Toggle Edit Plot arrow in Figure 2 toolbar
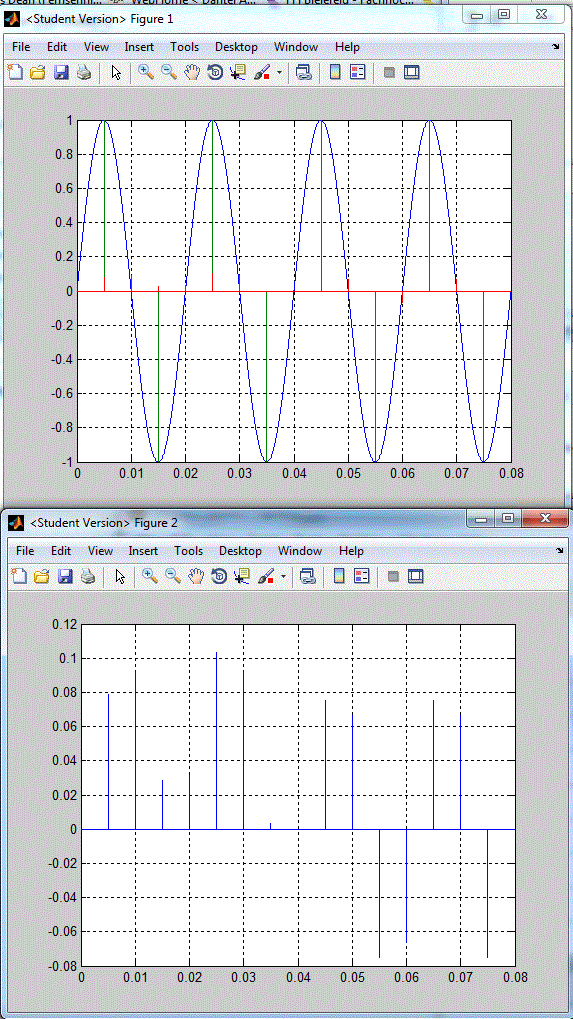573x1019 pixels. (x=120, y=576)
